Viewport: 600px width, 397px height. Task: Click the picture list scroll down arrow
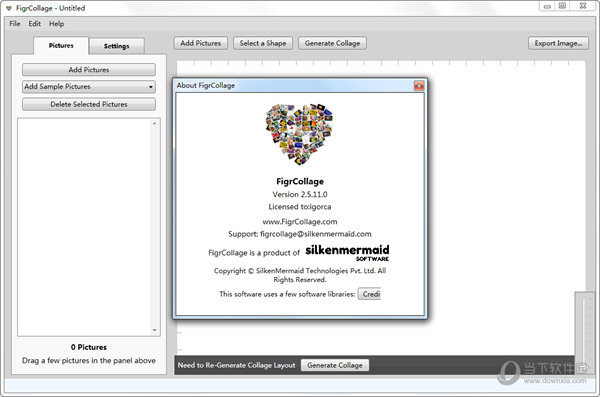[154, 330]
